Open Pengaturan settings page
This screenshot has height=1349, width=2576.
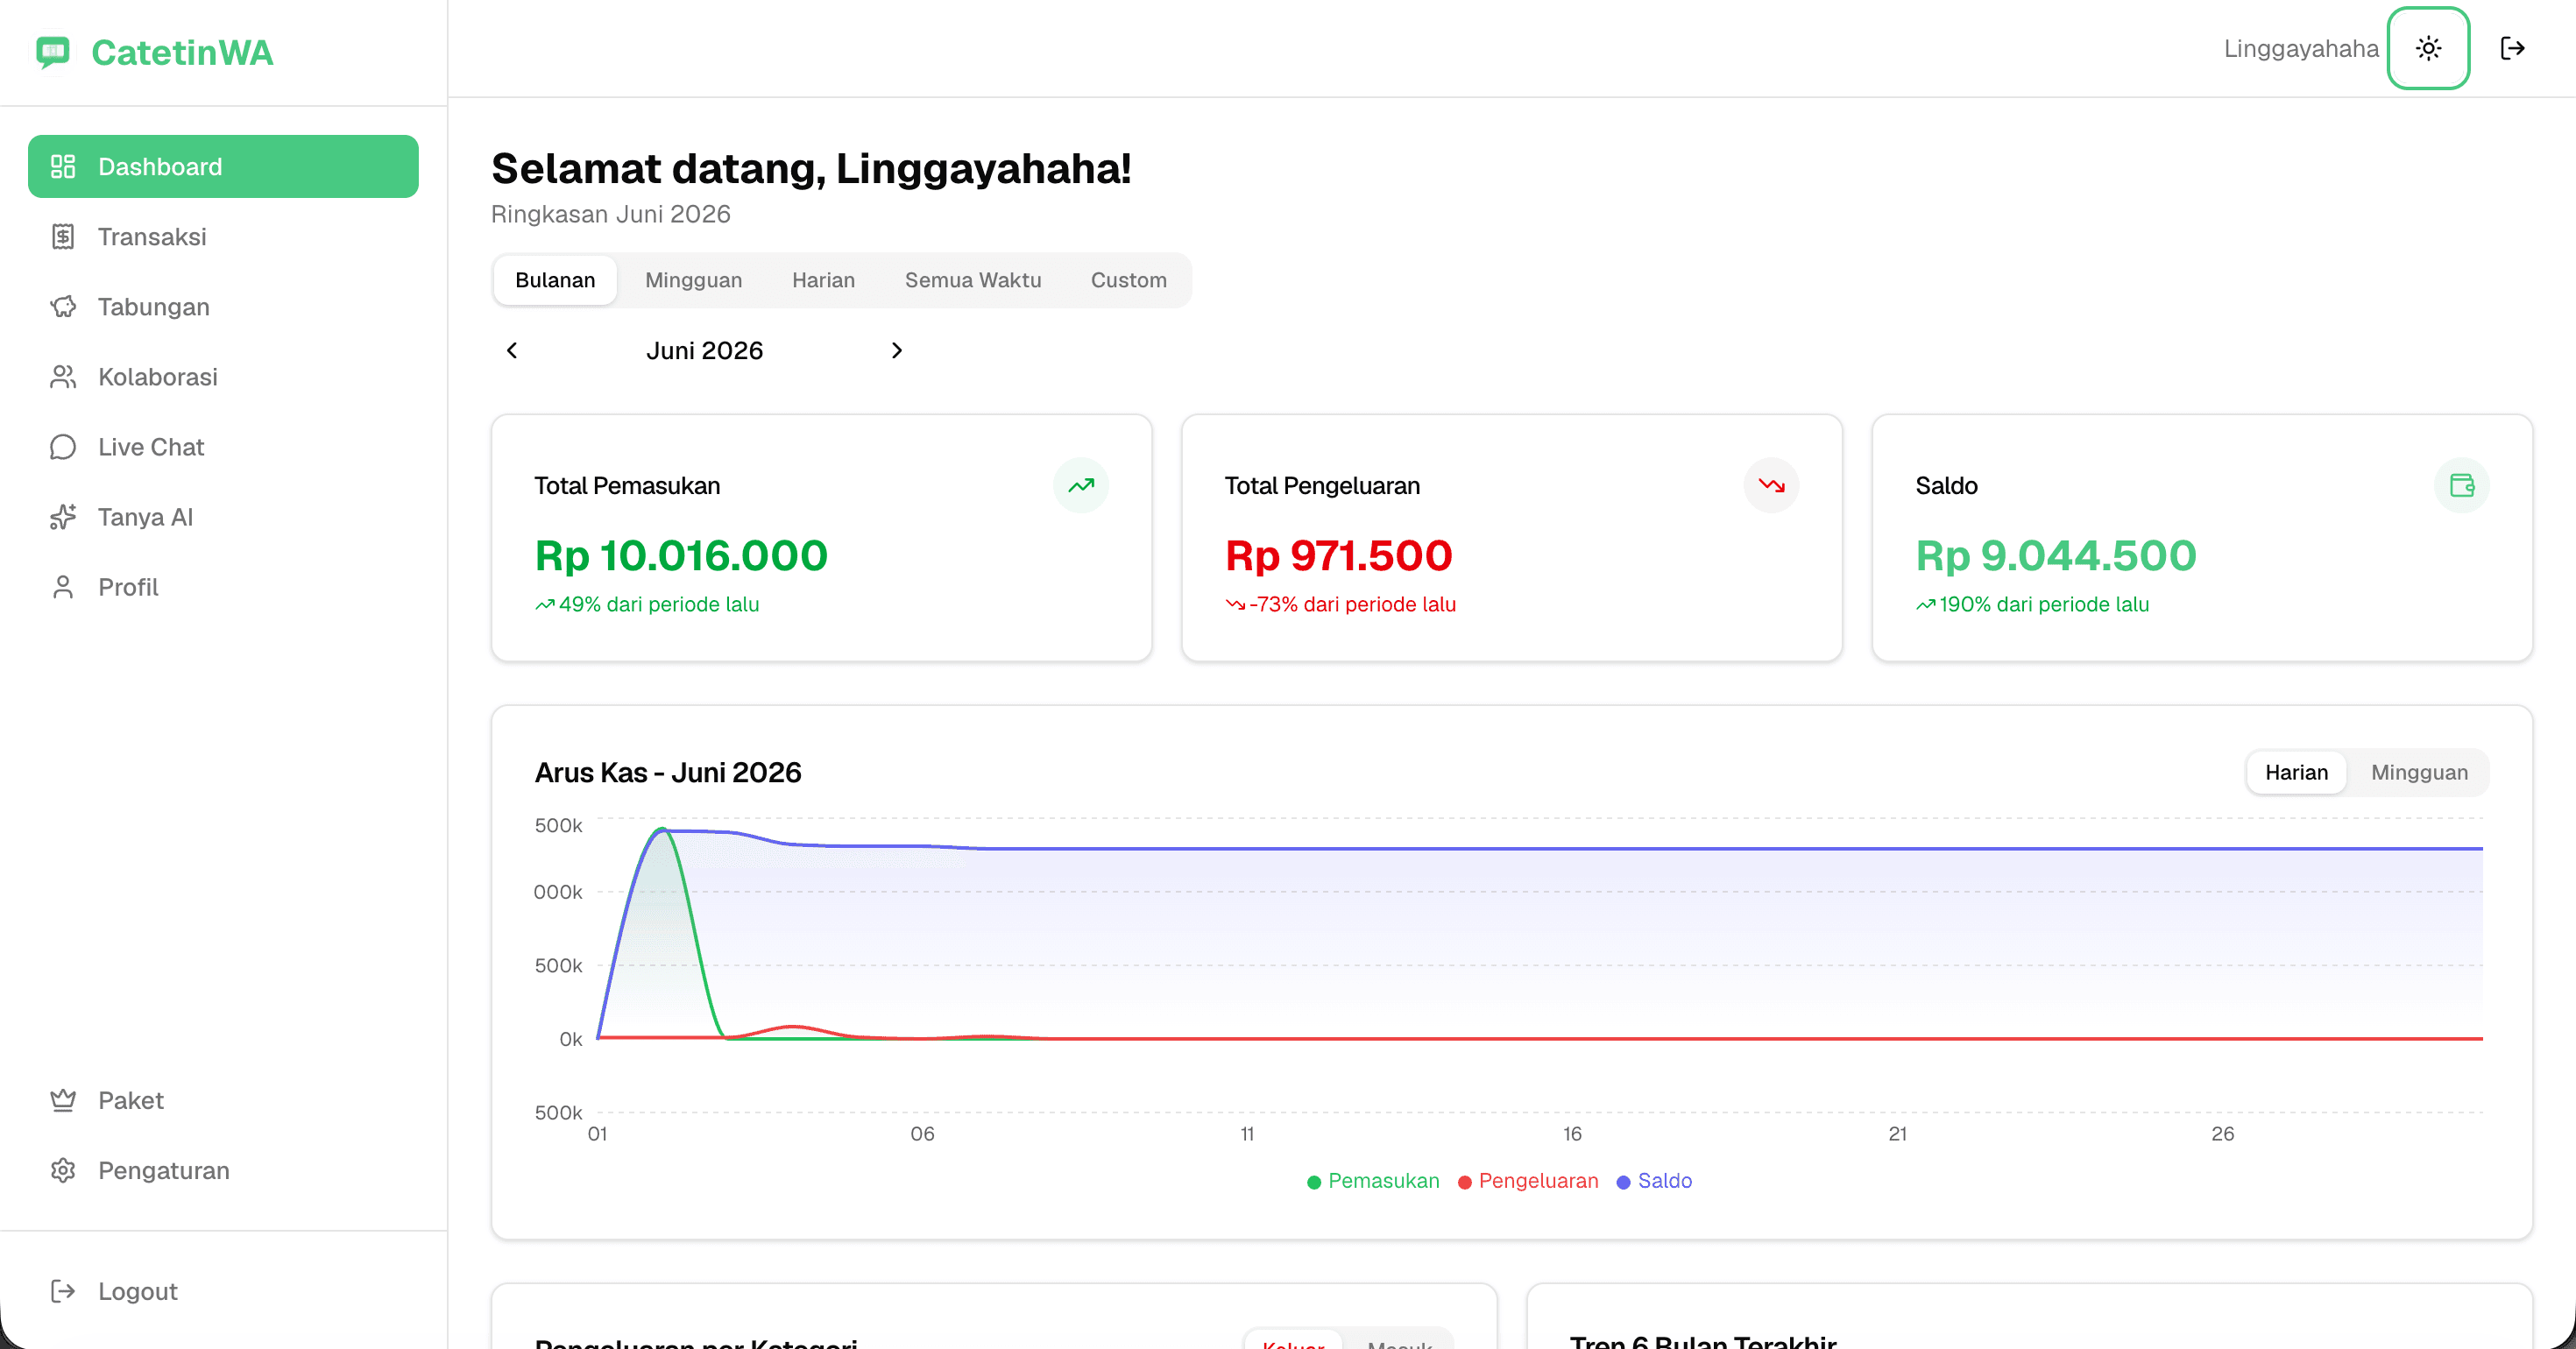point(223,1170)
